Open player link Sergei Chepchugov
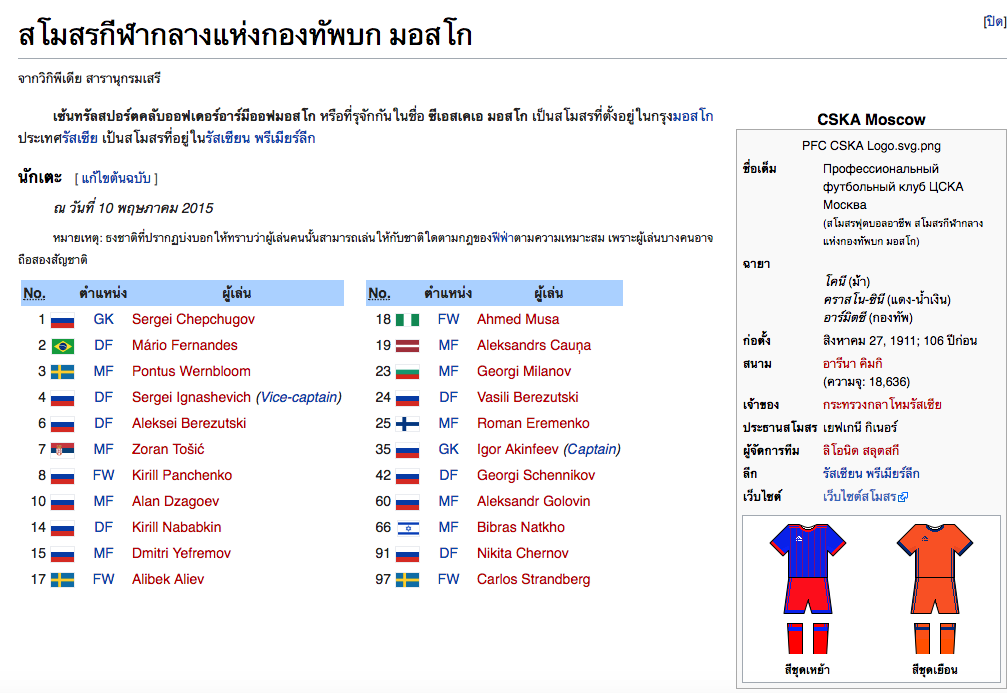1007x693 pixels. tap(193, 319)
